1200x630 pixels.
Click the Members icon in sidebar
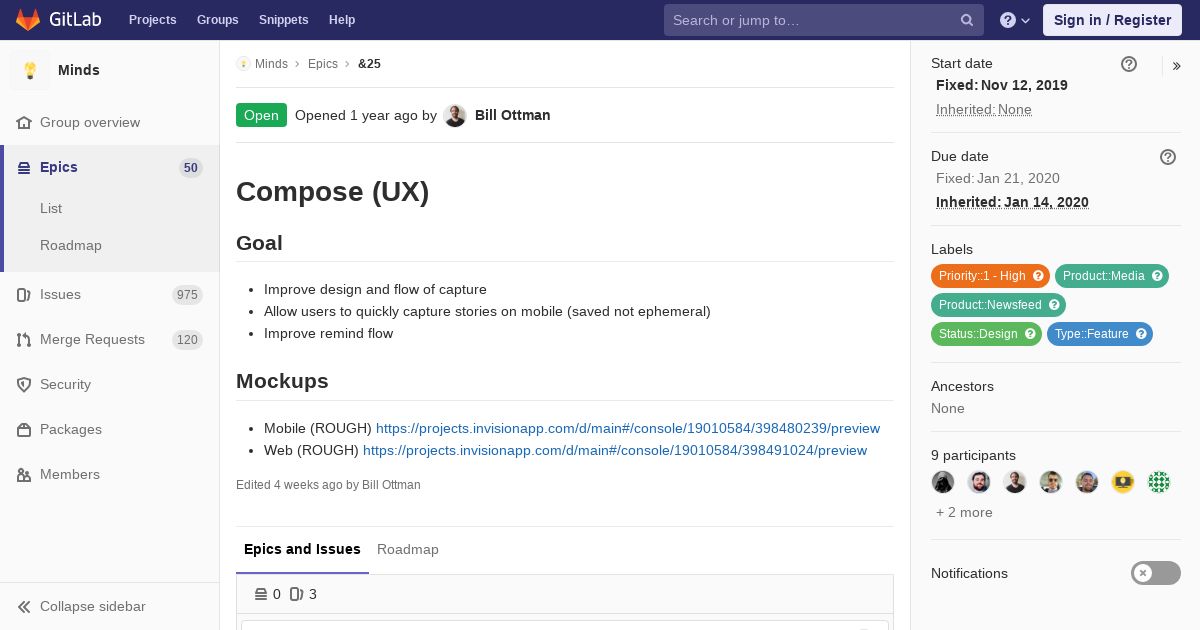[24, 475]
